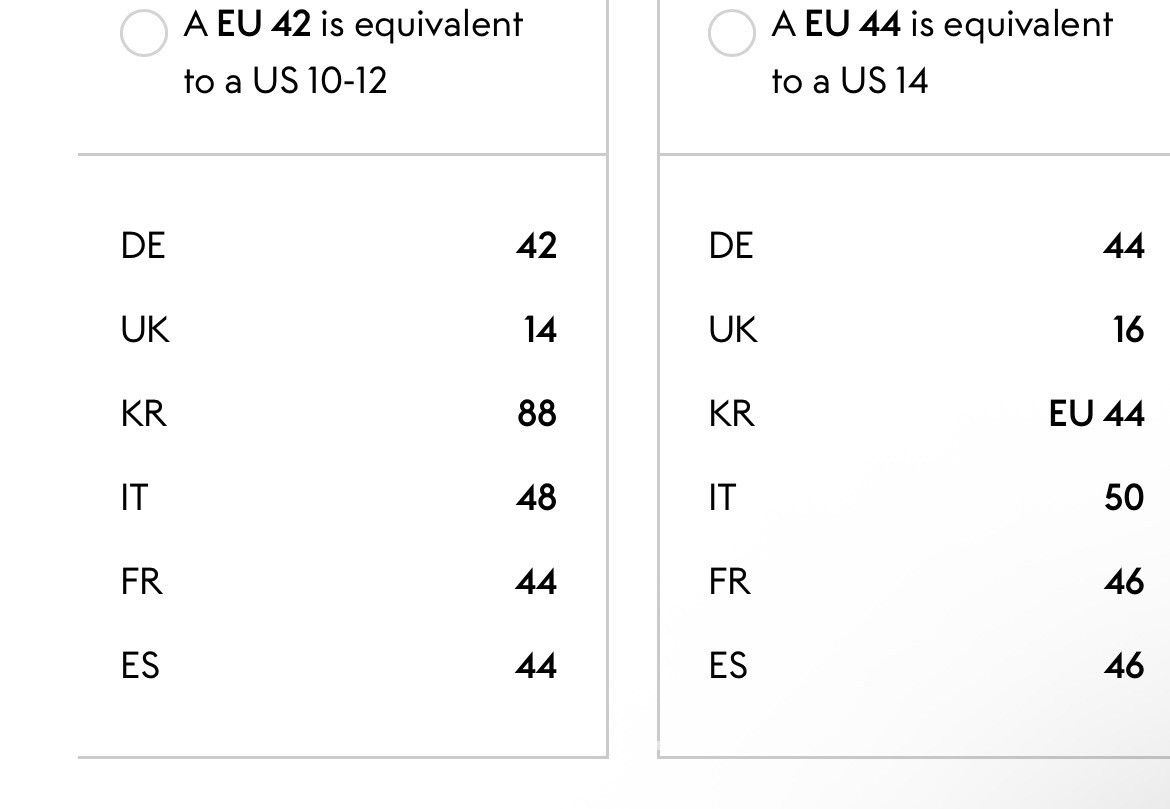
Task: Click the DE size 42 value
Action: point(536,246)
